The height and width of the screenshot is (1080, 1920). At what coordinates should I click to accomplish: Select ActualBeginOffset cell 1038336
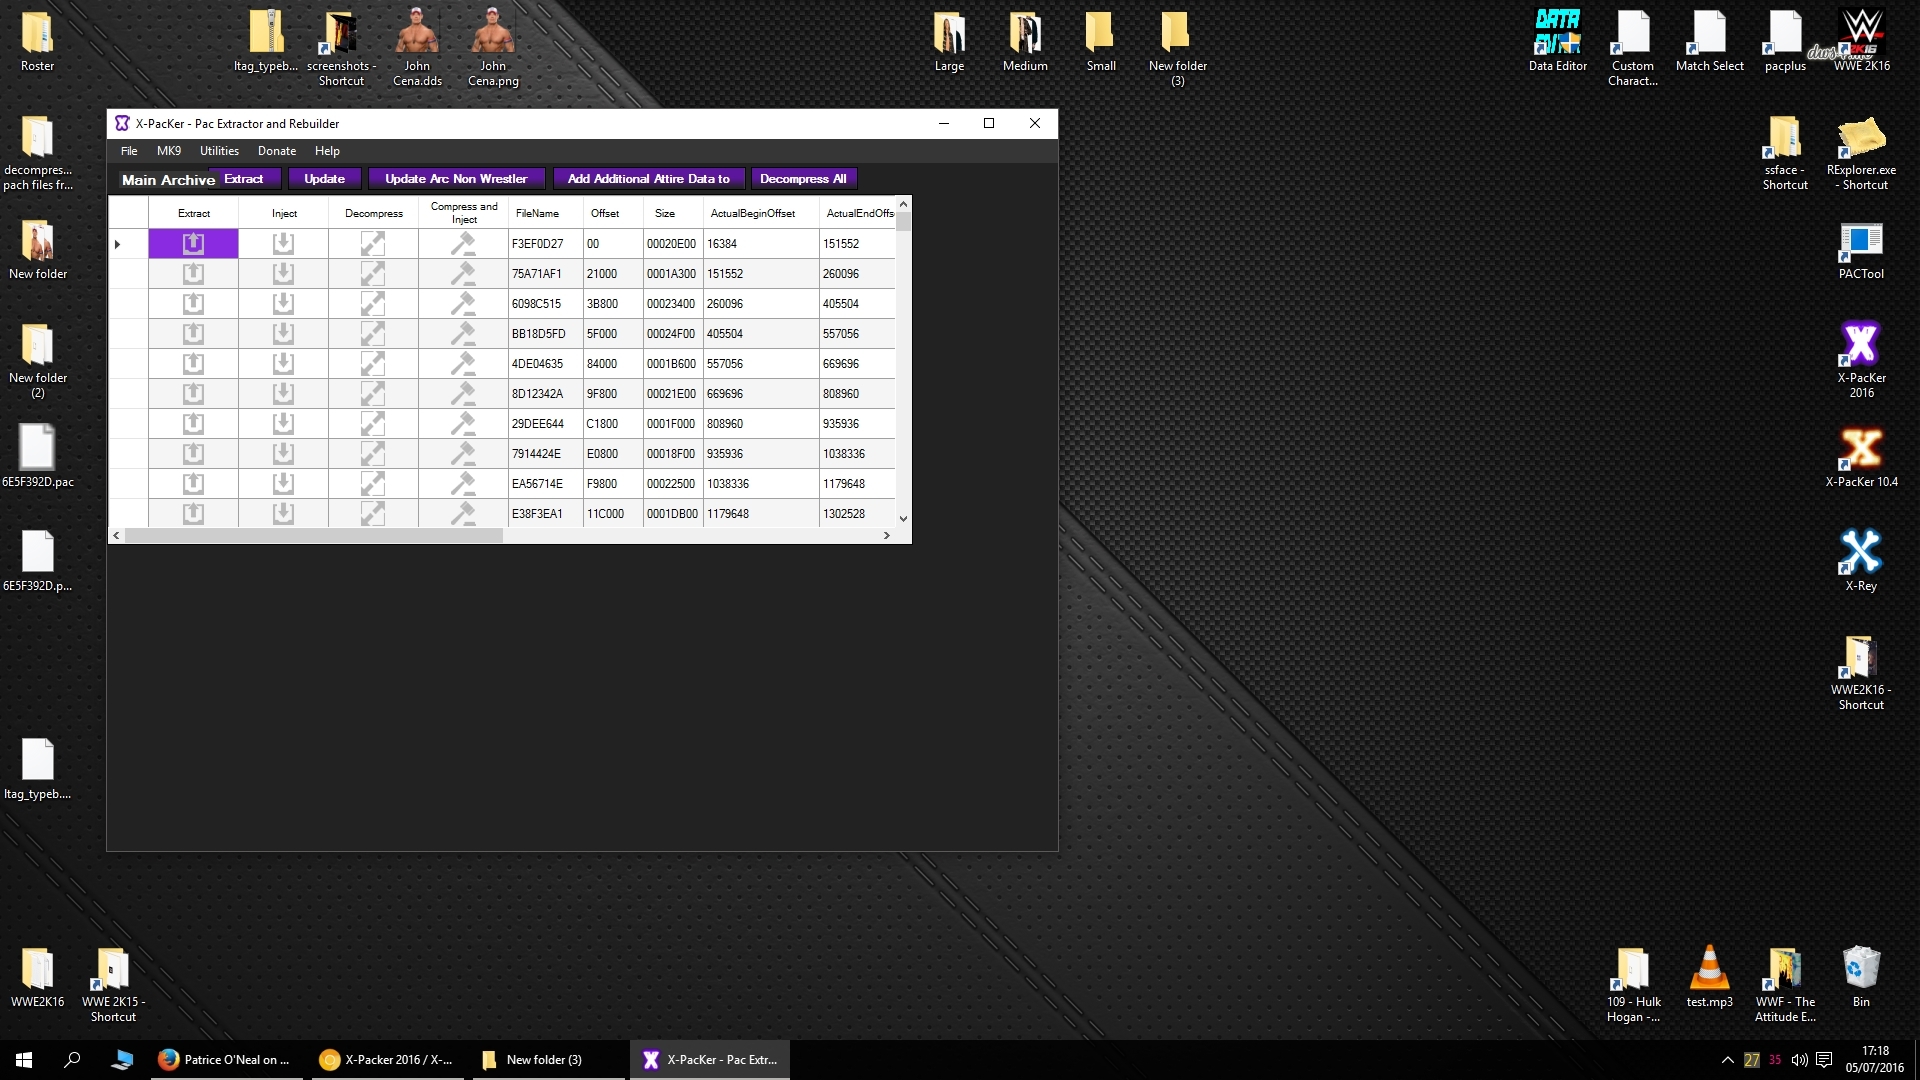[761, 483]
